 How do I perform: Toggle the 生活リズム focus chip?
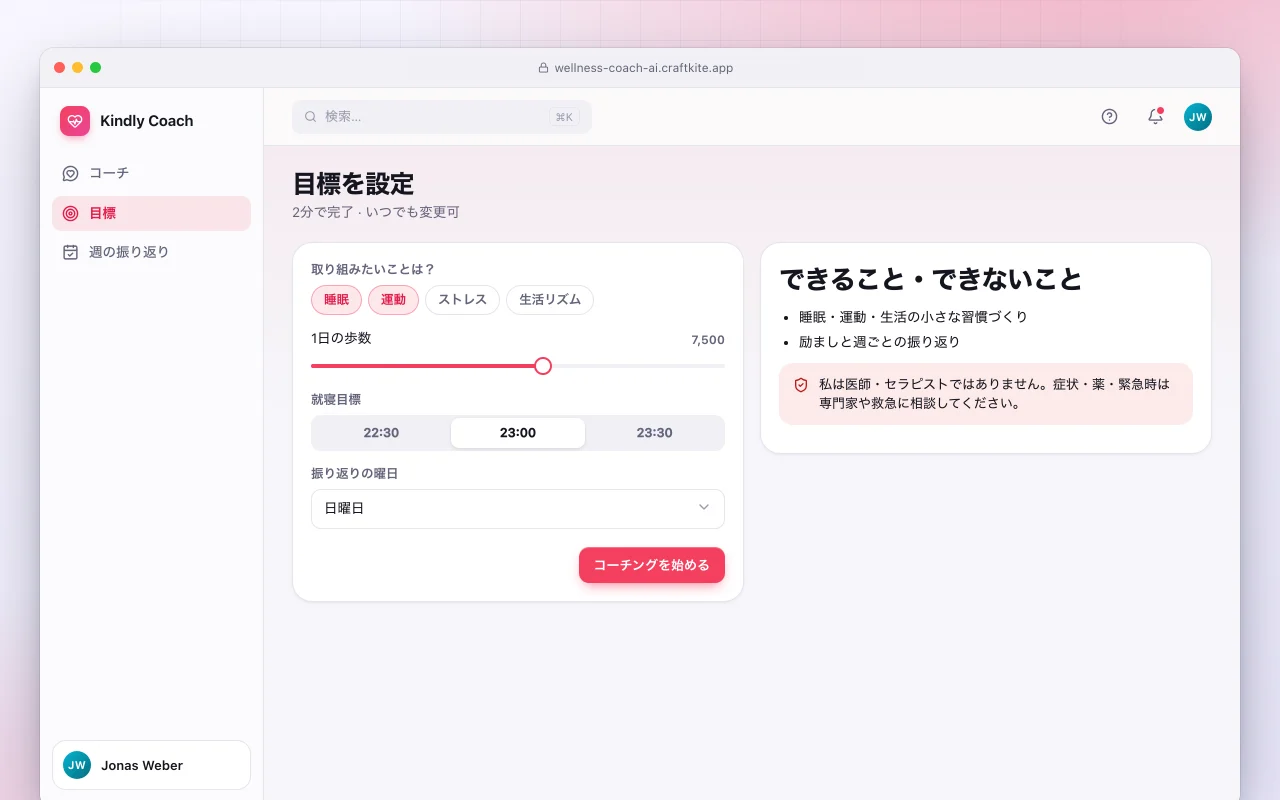click(550, 300)
